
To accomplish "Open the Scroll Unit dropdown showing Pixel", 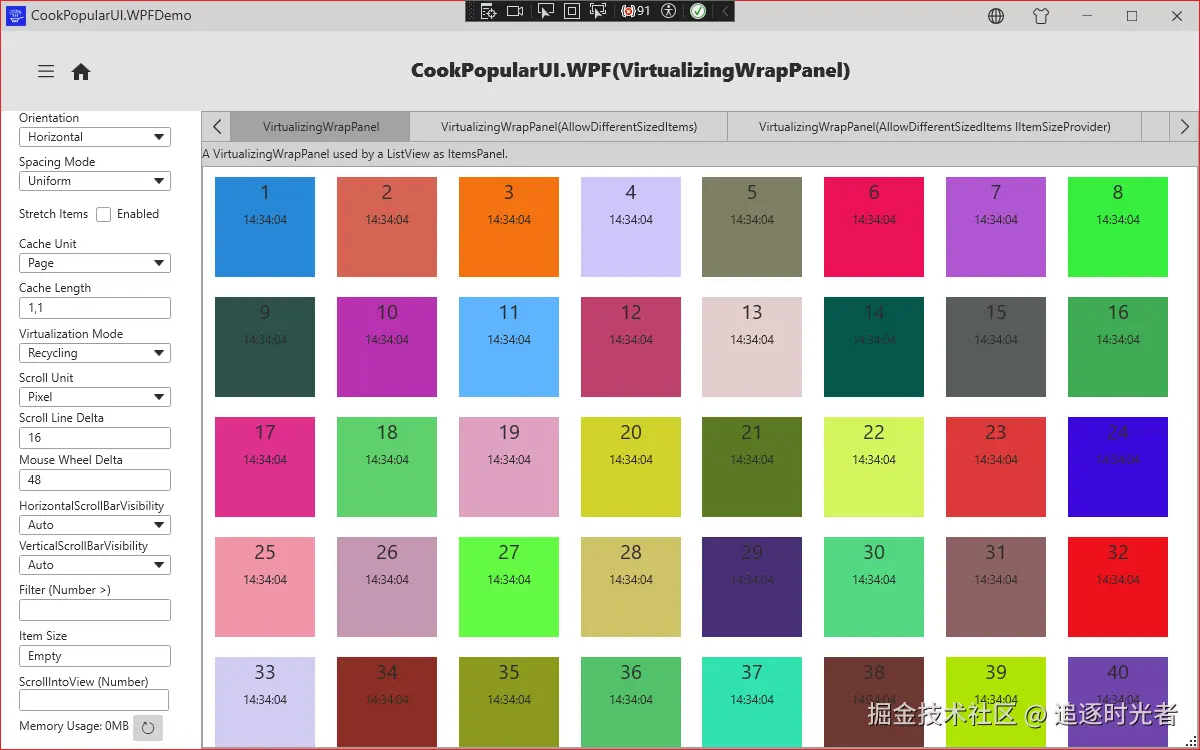I will click(x=95, y=397).
